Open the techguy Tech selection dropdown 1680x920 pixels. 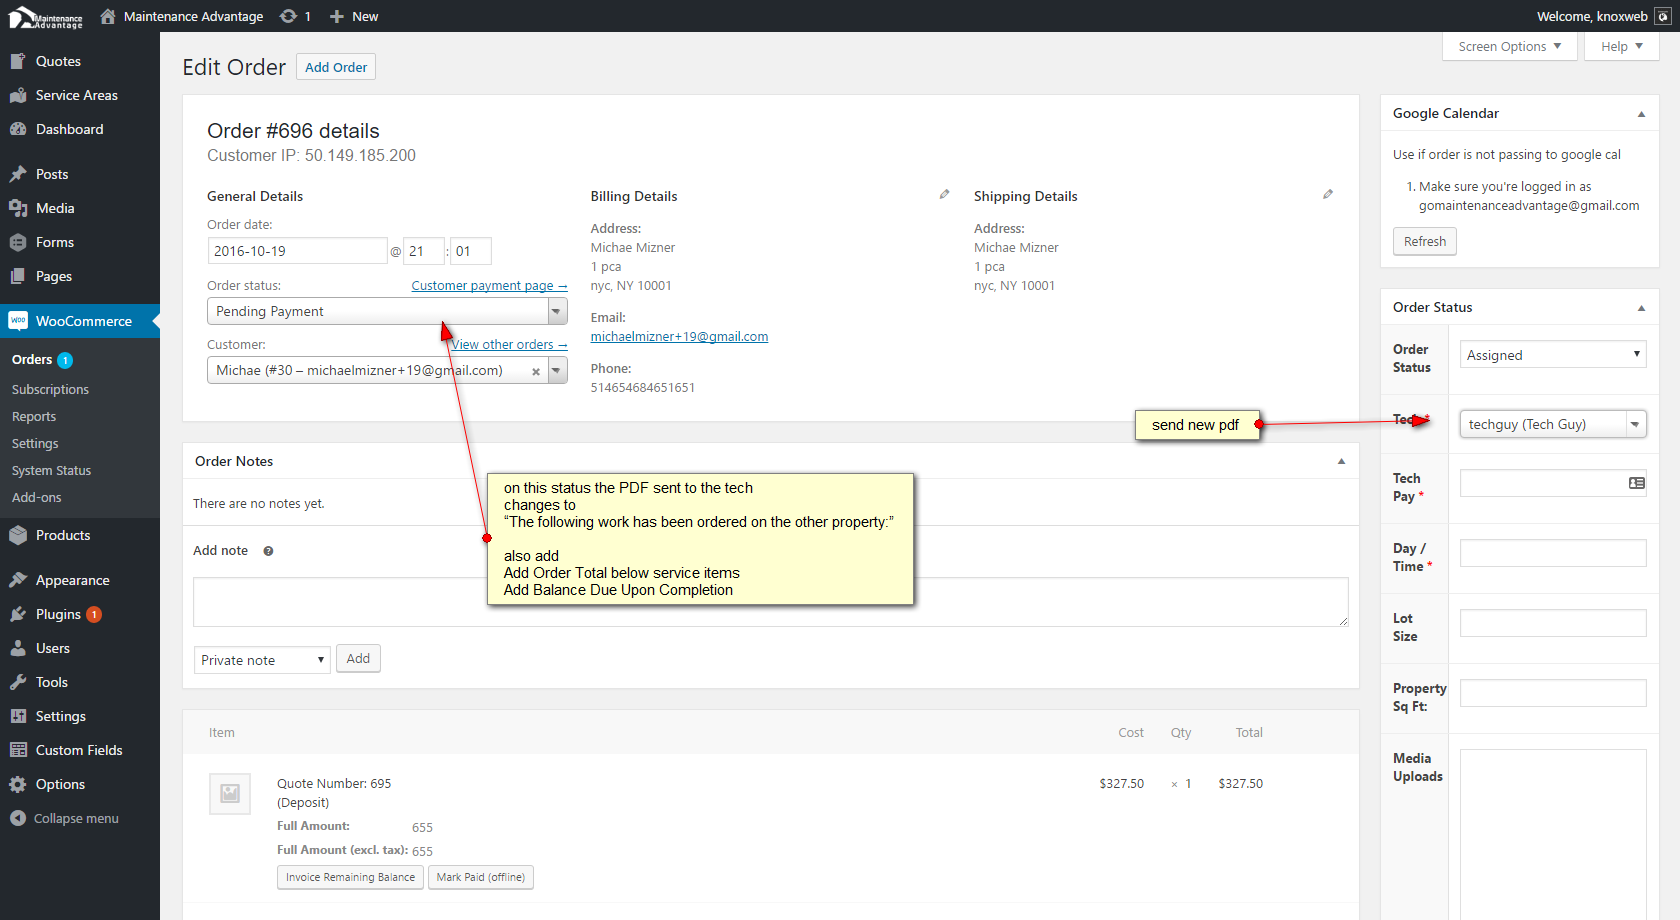(x=1552, y=425)
